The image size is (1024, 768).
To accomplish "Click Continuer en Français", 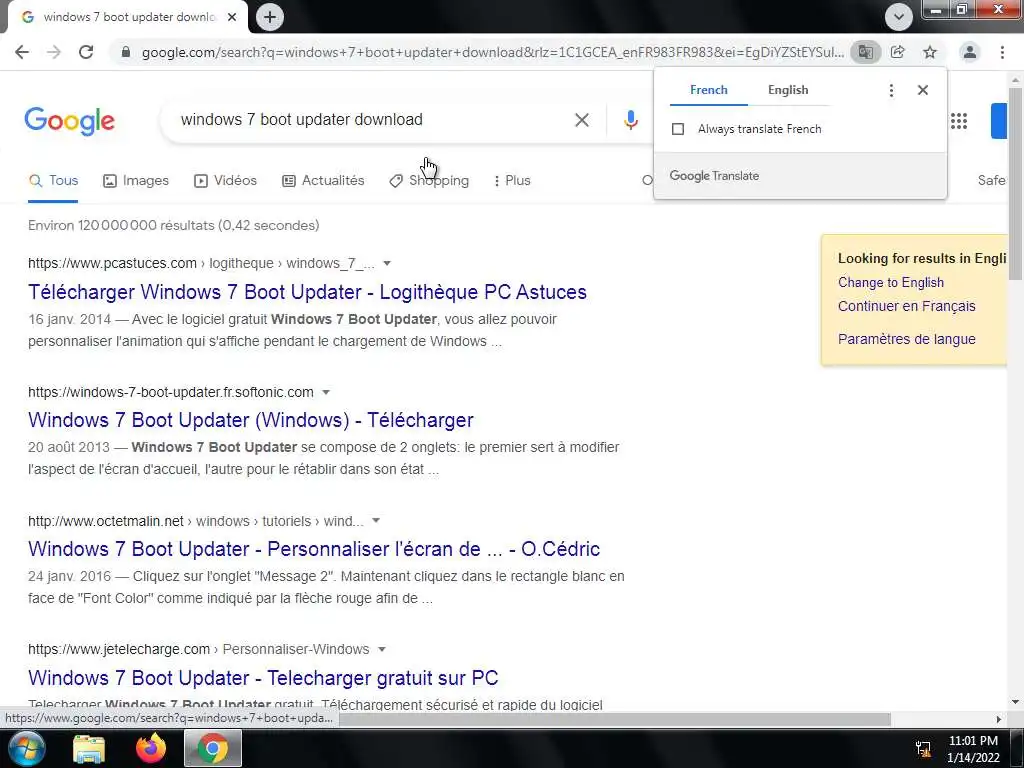I will point(906,306).
